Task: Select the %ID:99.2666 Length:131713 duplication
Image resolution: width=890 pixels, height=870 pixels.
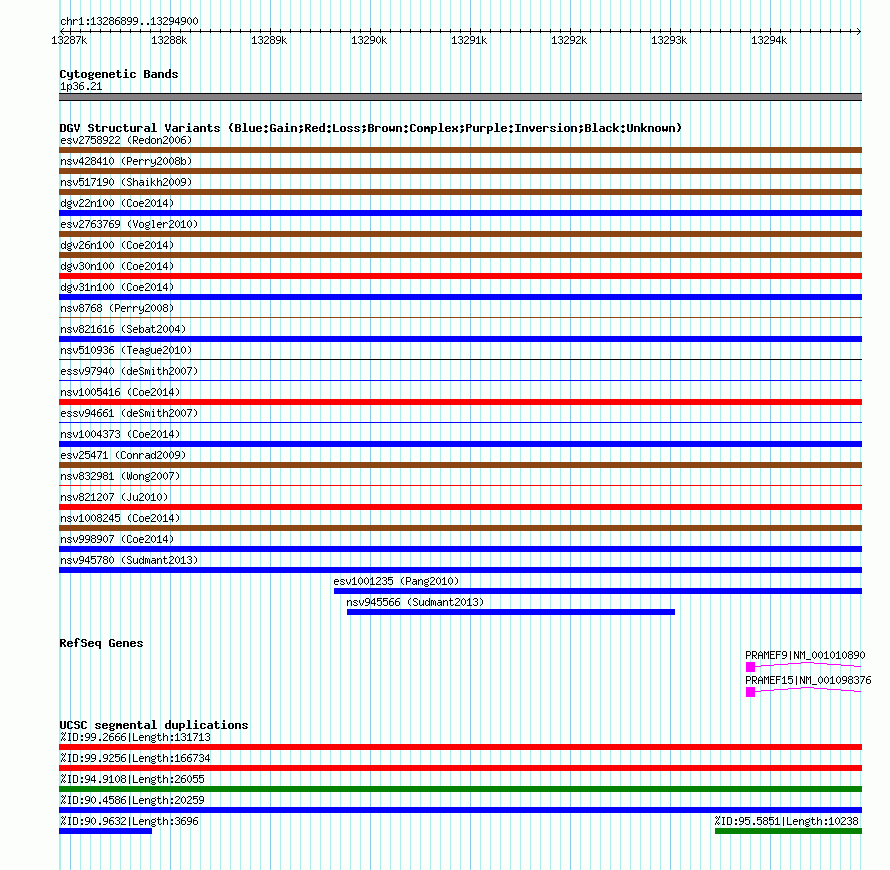Action: [460, 747]
